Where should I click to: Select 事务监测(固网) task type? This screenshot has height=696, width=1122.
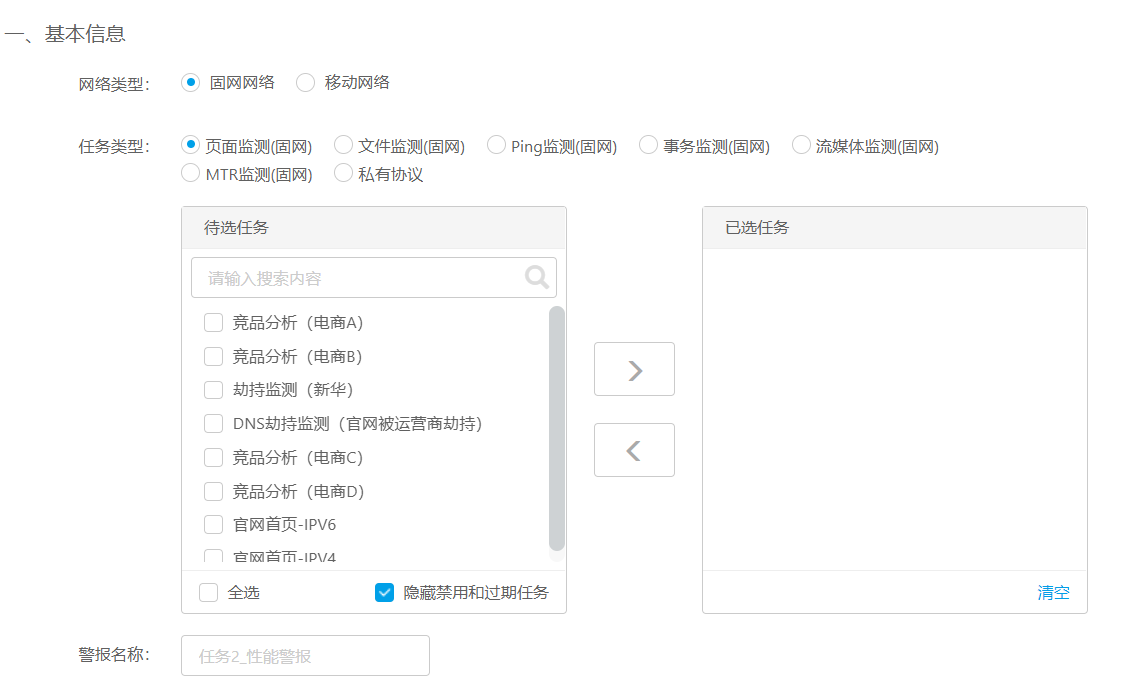(x=648, y=146)
